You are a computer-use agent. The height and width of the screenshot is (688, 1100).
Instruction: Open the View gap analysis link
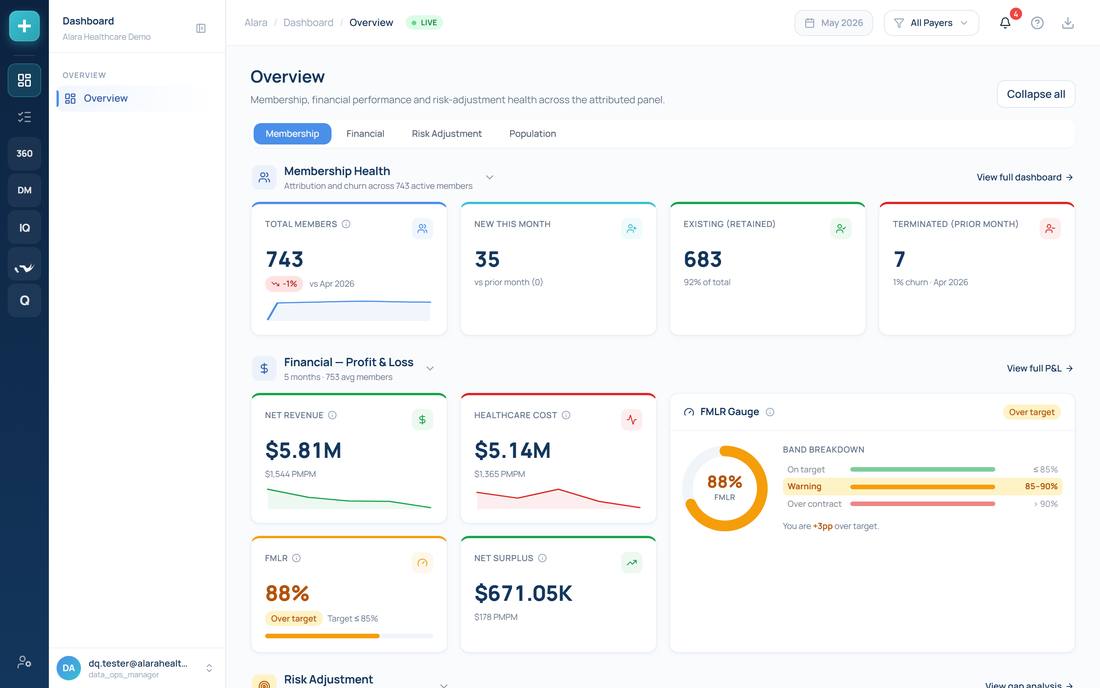[x=1028, y=684]
